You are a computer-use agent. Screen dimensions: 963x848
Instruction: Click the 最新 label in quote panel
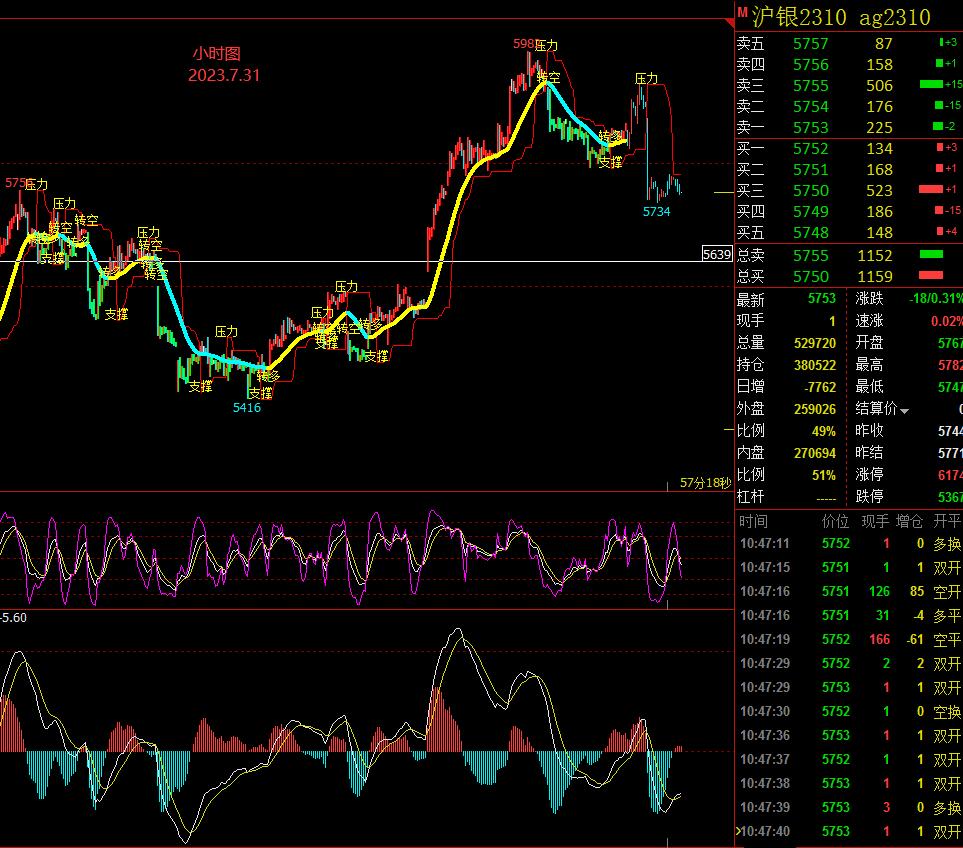click(x=751, y=299)
